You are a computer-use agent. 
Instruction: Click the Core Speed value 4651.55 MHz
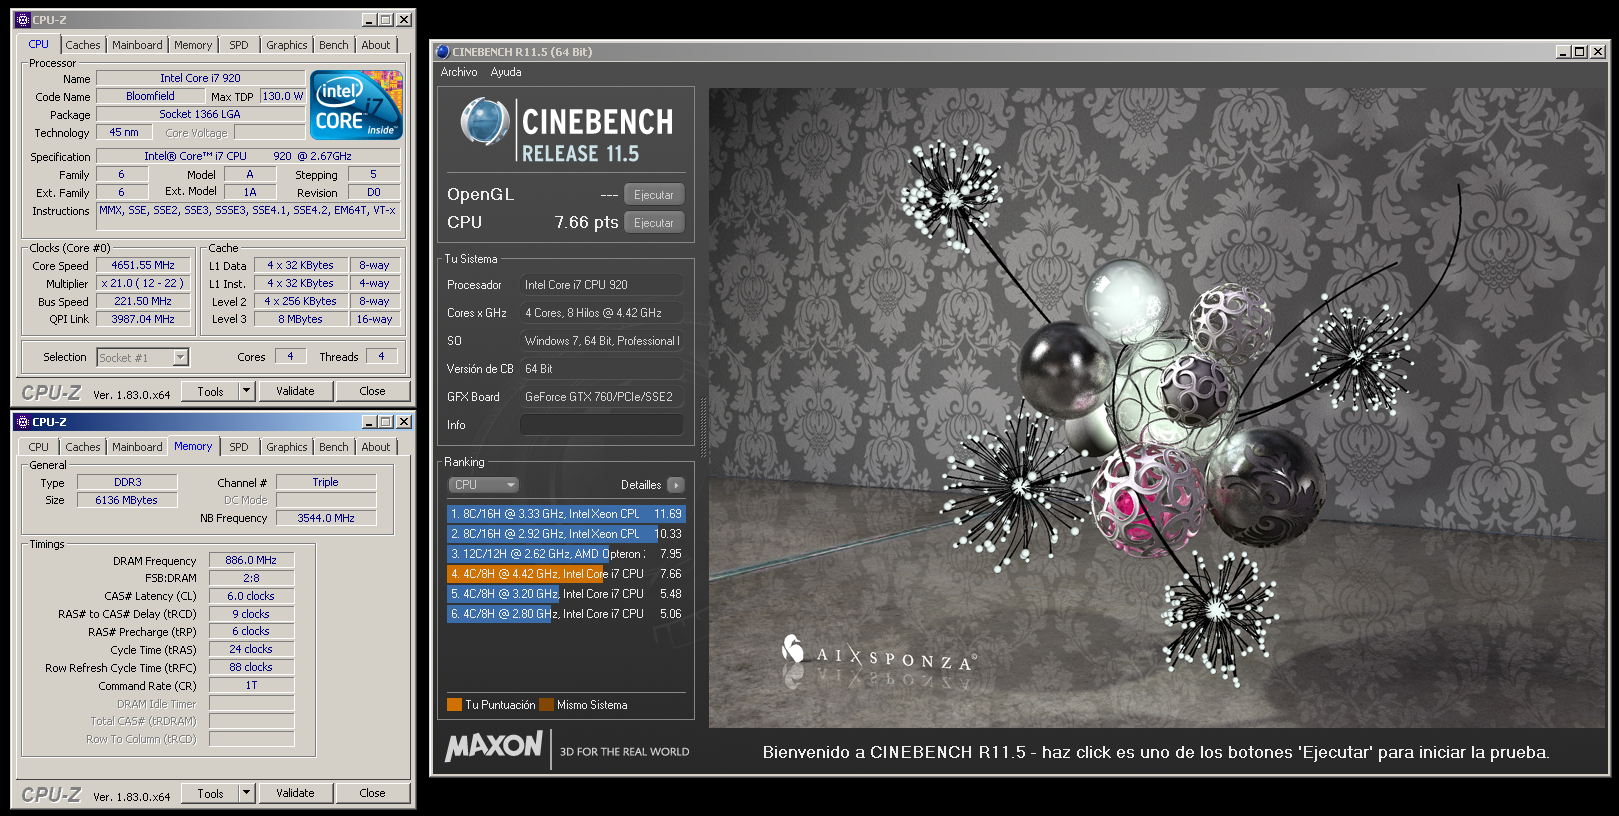pos(143,265)
